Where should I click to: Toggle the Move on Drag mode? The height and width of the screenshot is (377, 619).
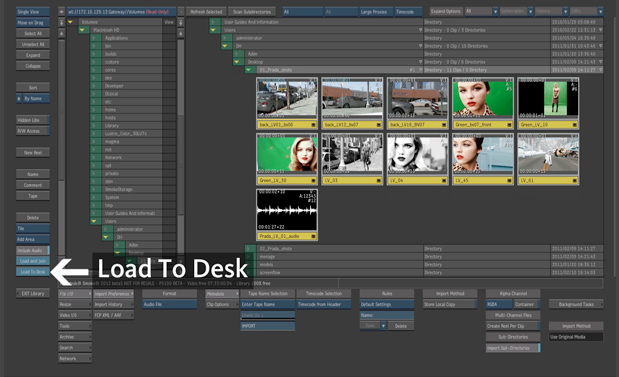click(33, 23)
